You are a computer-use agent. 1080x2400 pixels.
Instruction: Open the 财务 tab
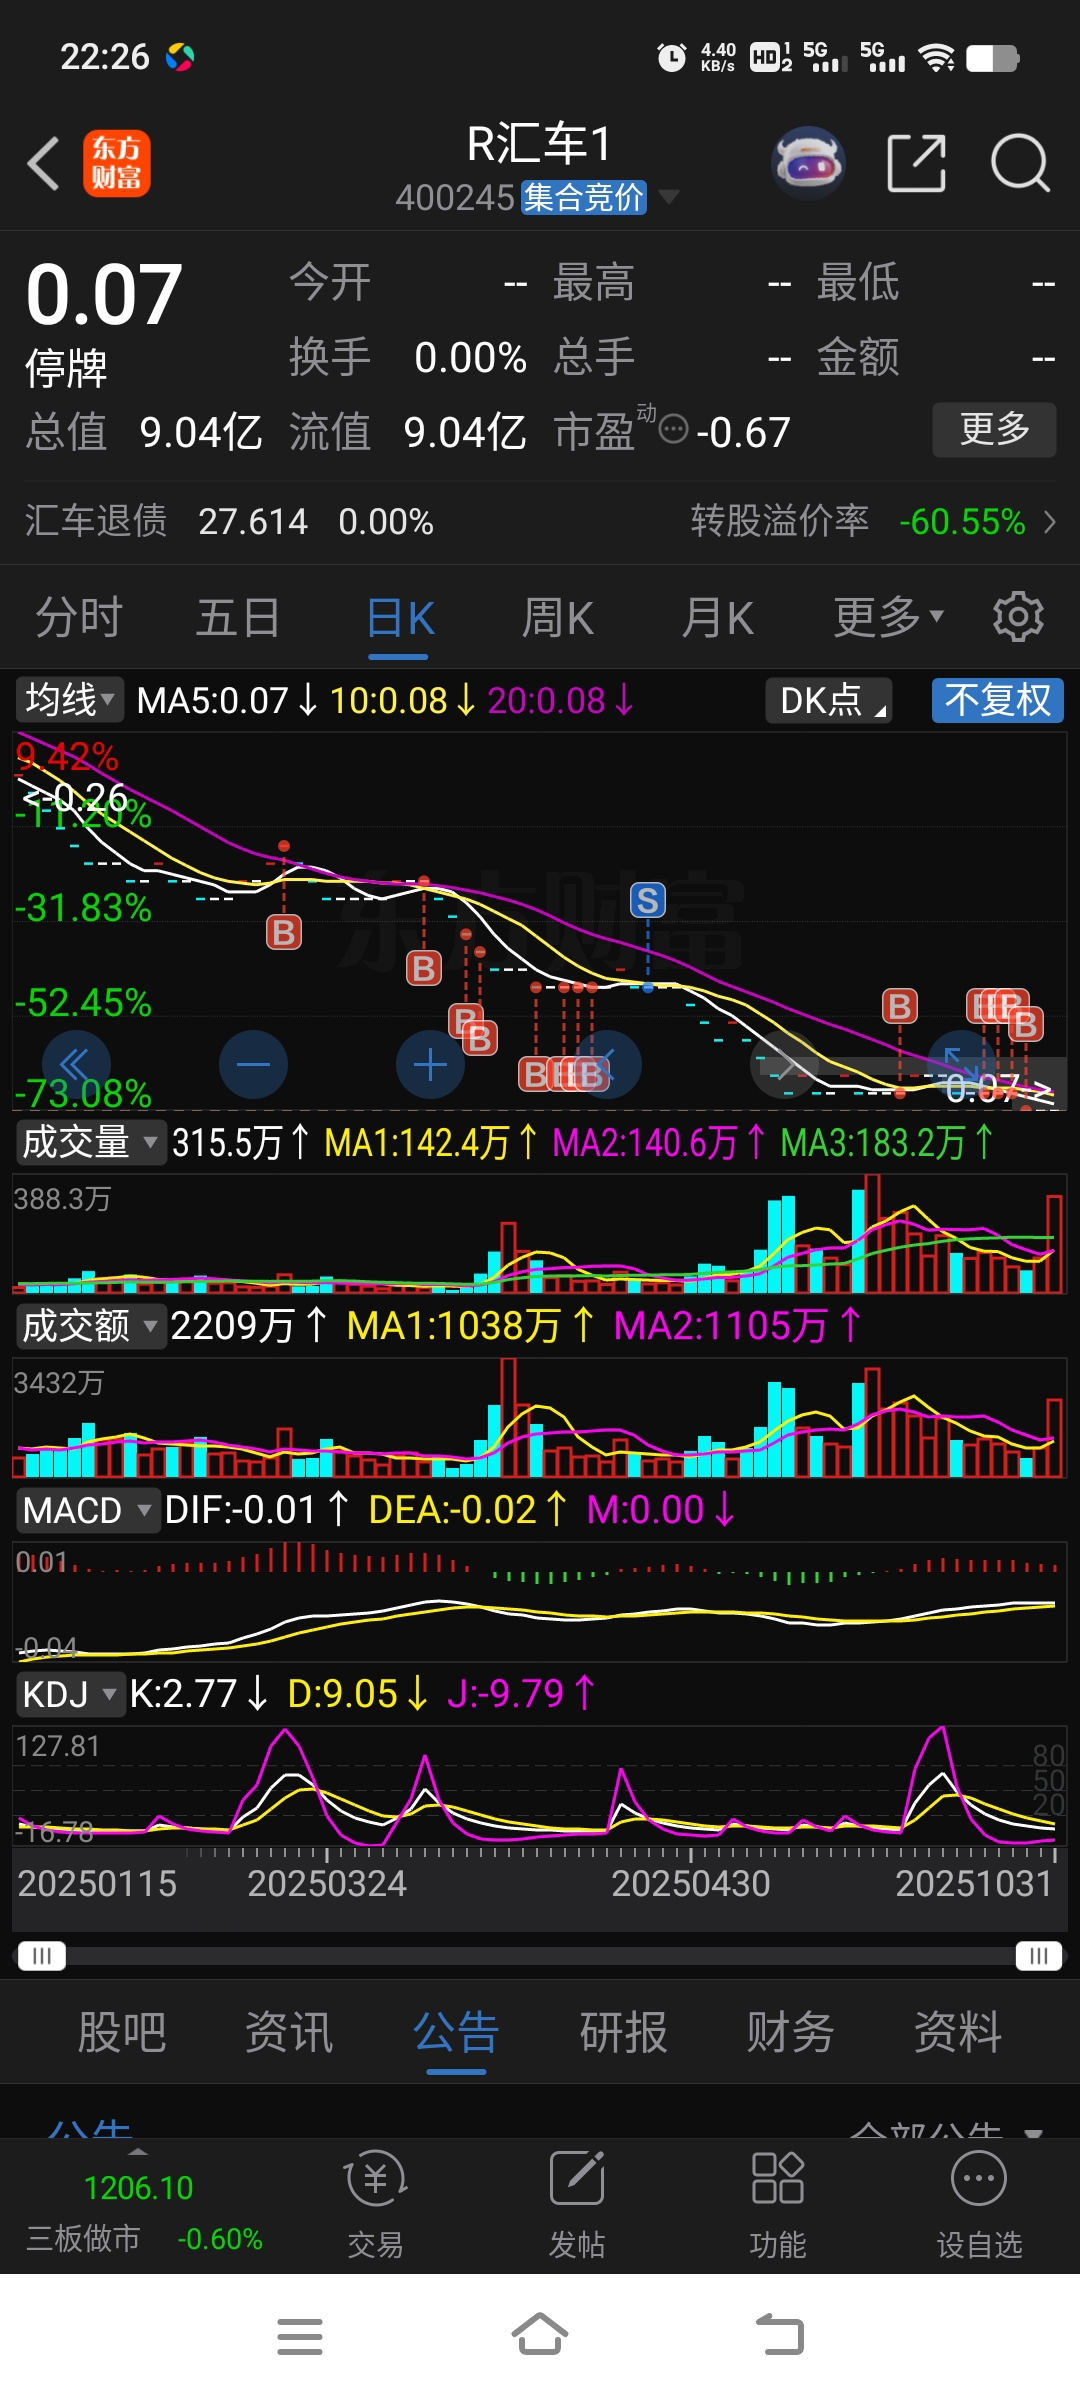(790, 2033)
